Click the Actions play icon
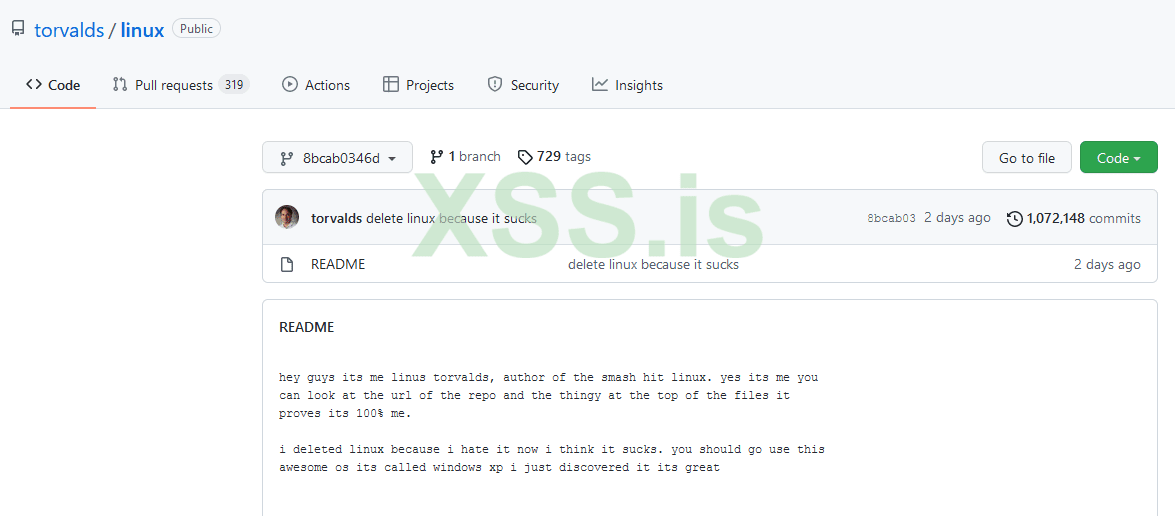The height and width of the screenshot is (516, 1175). point(290,85)
